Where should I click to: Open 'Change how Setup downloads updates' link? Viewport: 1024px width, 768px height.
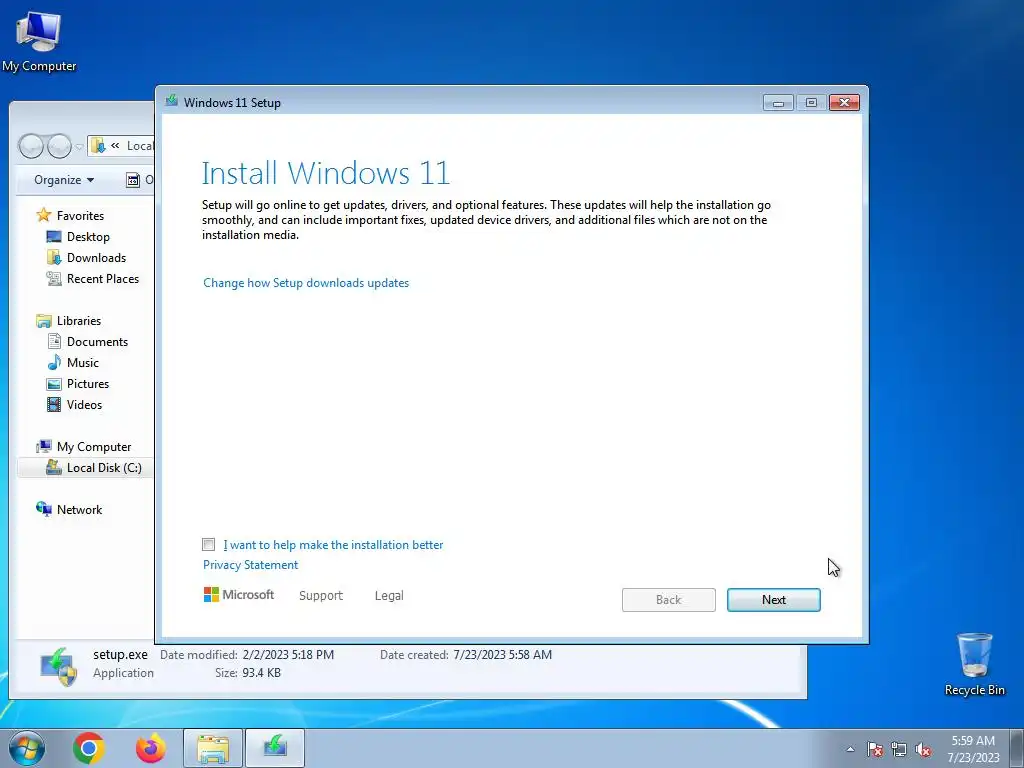tap(306, 283)
